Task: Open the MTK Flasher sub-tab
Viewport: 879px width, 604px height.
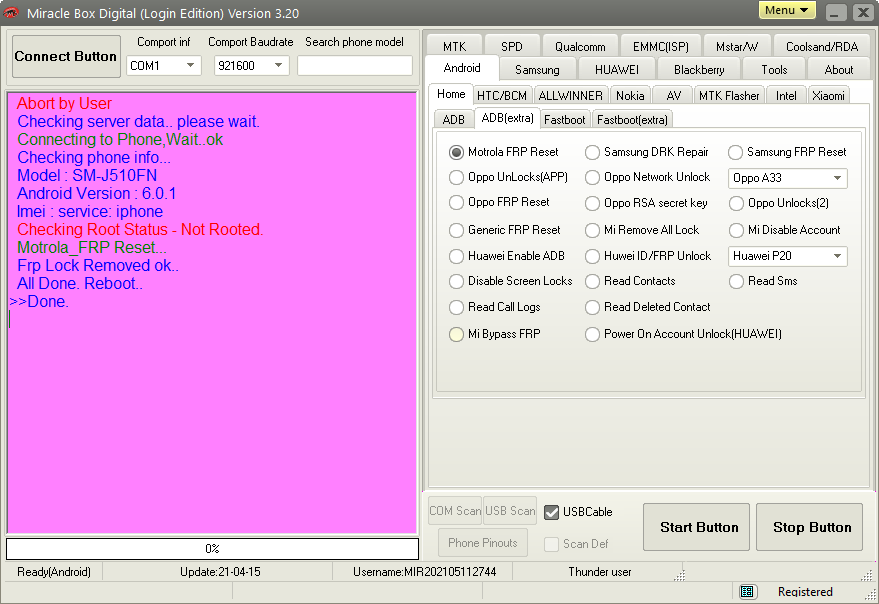Action: click(729, 96)
